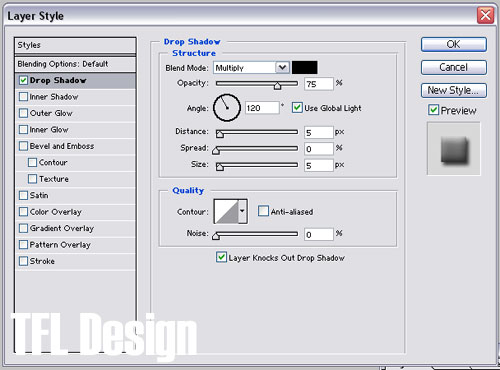Enable the Inner Shadow checkbox
Screen dimensions: 500x370
pyautogui.click(x=23, y=97)
